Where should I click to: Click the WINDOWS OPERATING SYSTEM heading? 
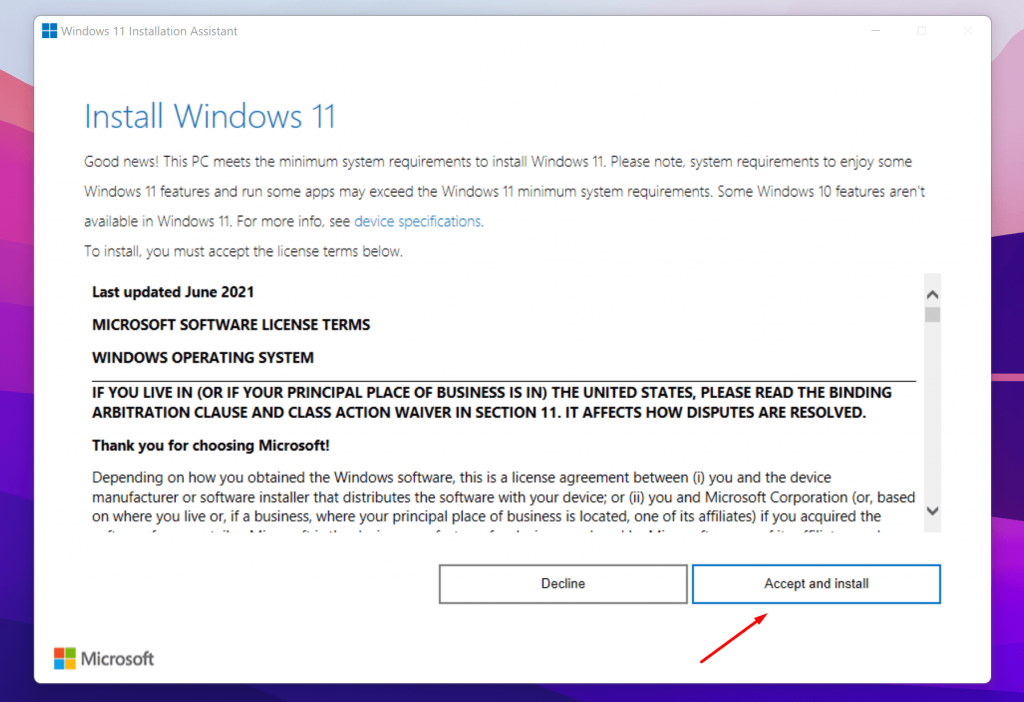tap(203, 356)
